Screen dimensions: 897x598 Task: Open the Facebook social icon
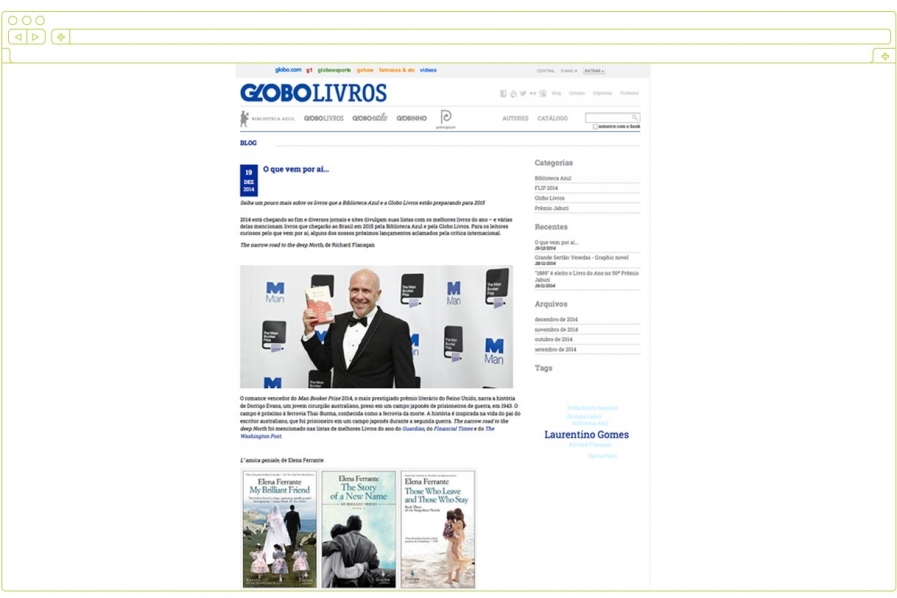coord(503,93)
